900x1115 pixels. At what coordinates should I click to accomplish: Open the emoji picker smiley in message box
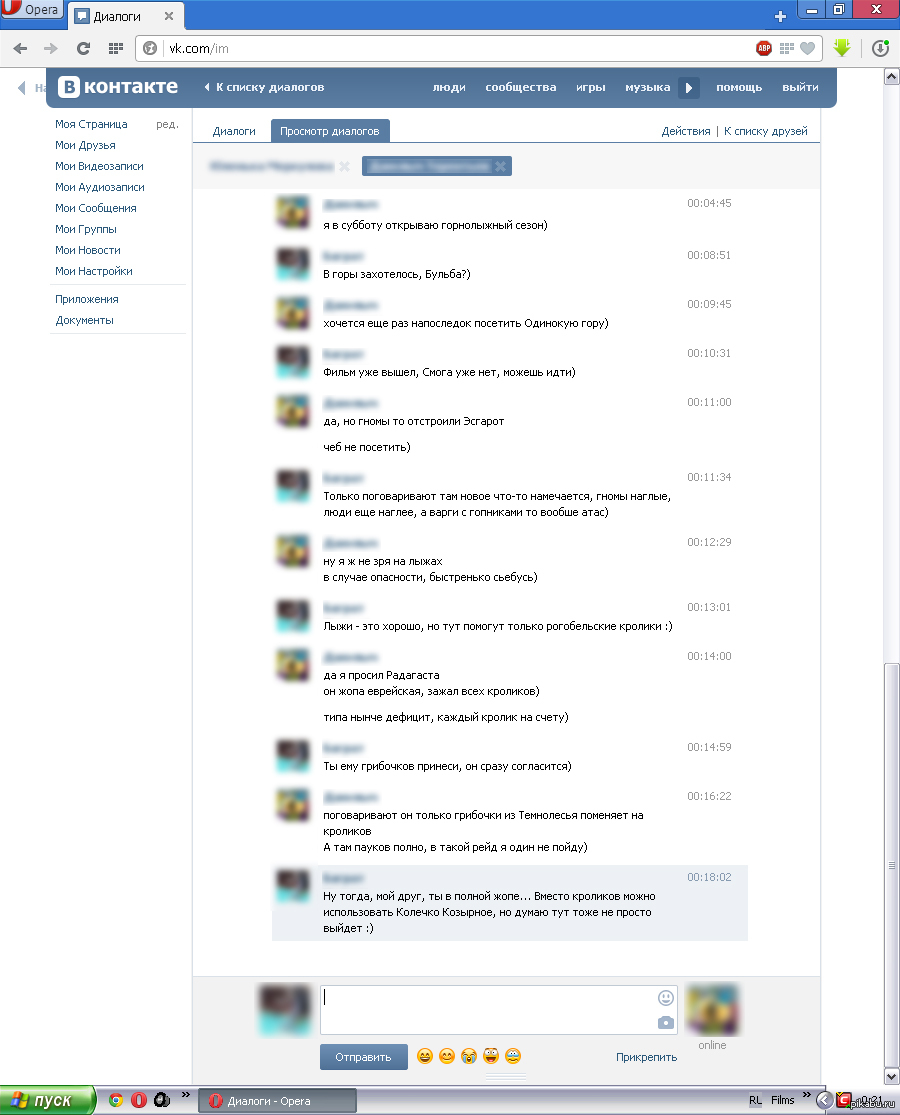[665, 998]
